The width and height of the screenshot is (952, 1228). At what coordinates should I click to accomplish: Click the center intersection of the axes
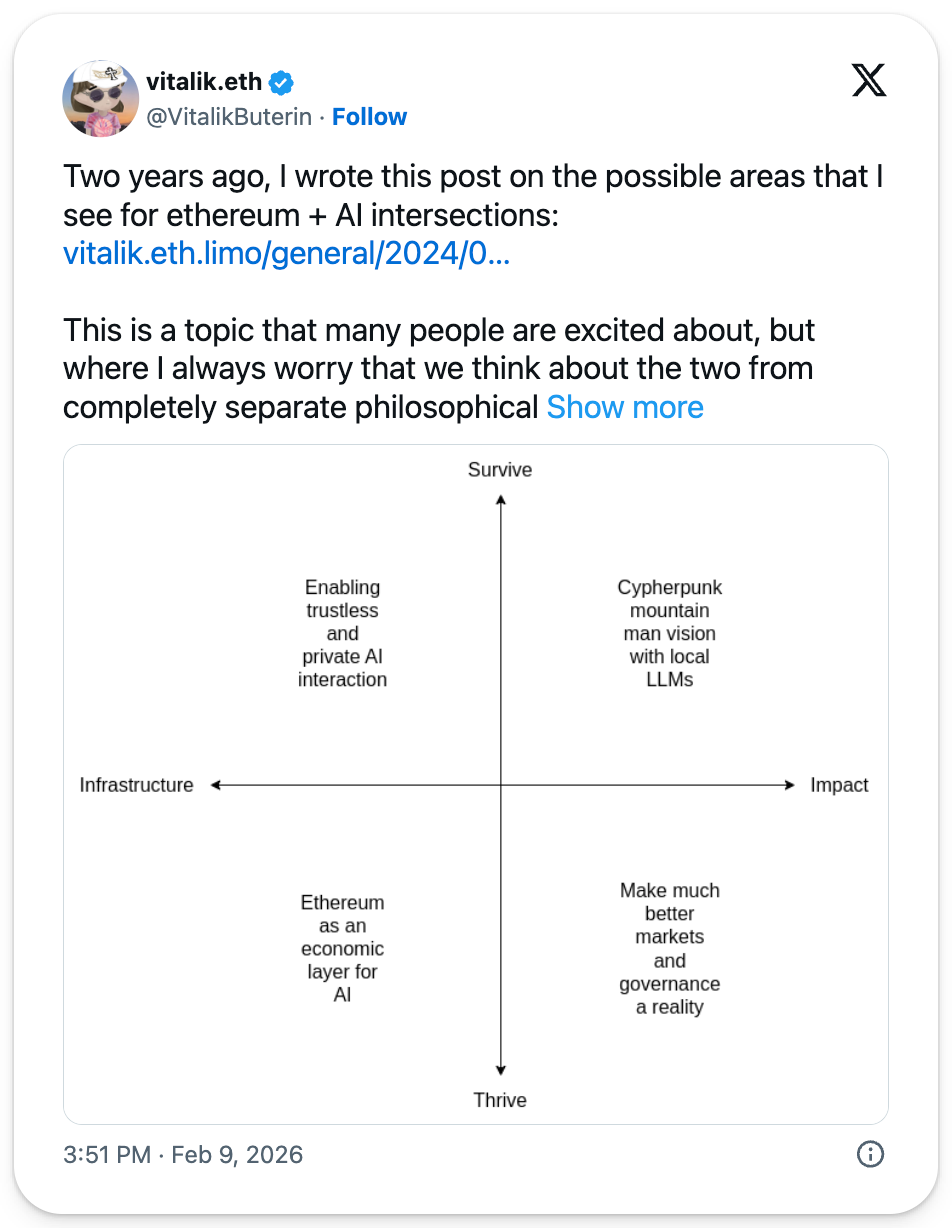pyautogui.click(x=501, y=786)
